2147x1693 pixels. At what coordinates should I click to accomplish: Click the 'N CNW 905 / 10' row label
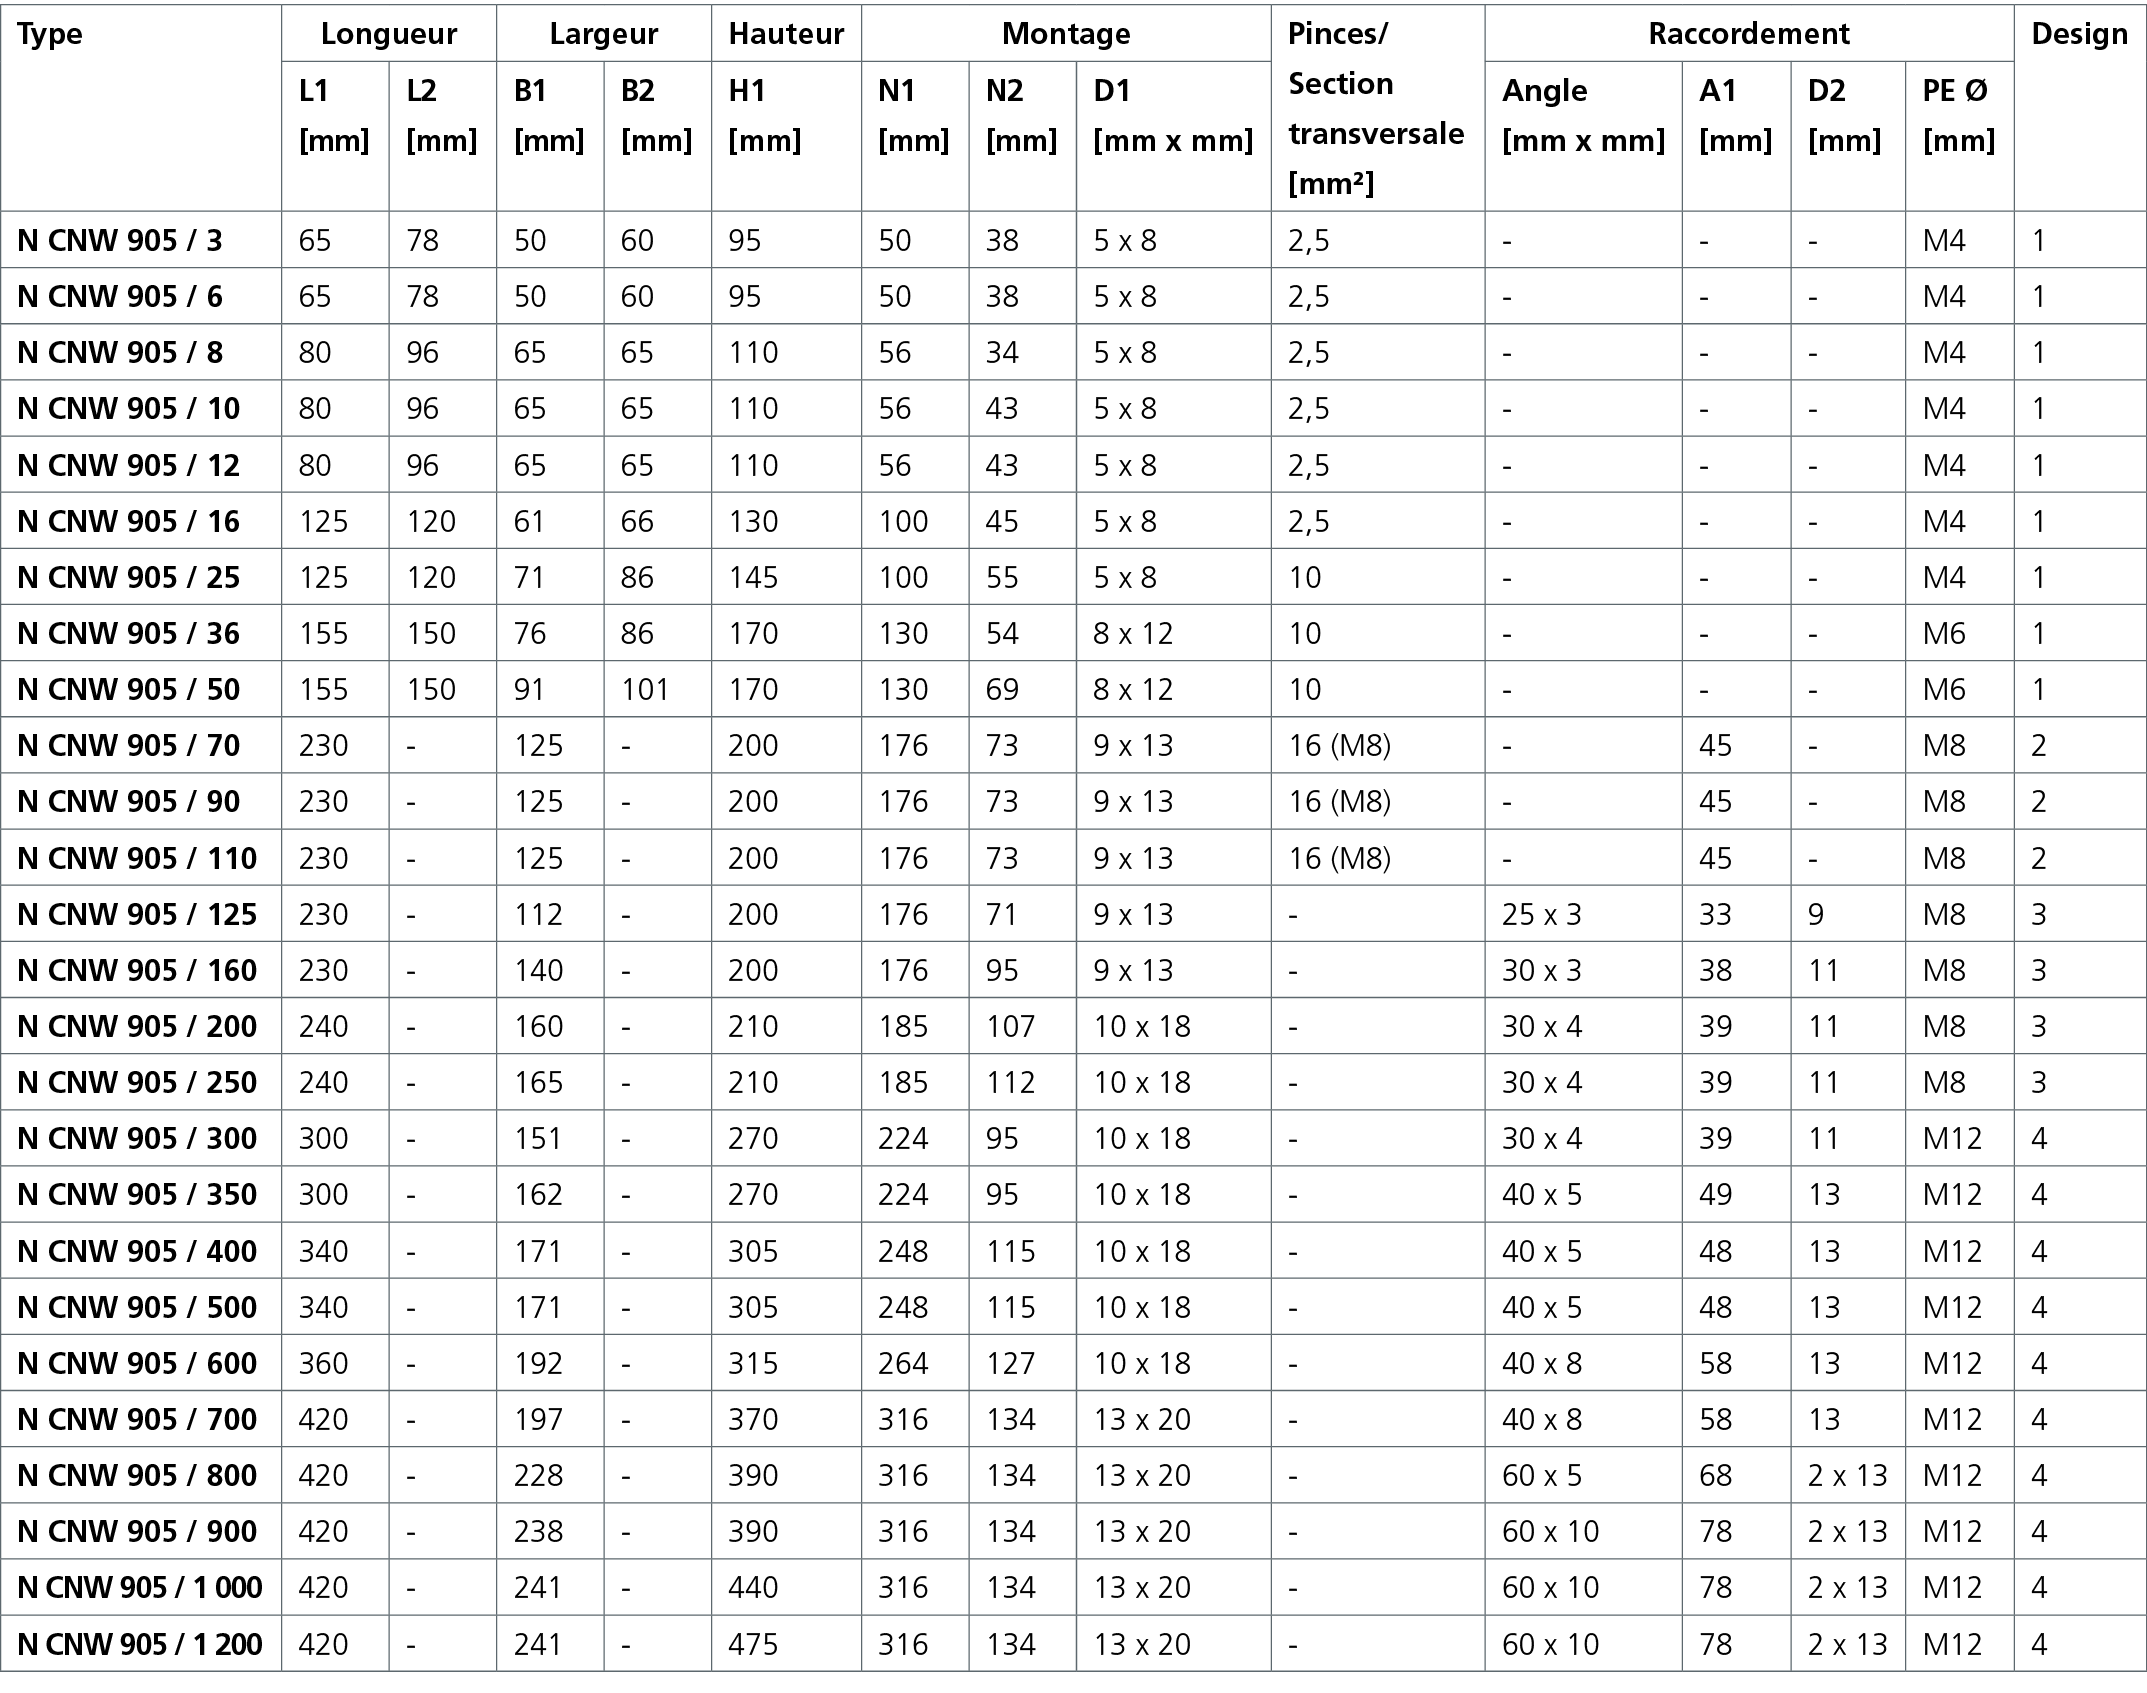coord(129,408)
